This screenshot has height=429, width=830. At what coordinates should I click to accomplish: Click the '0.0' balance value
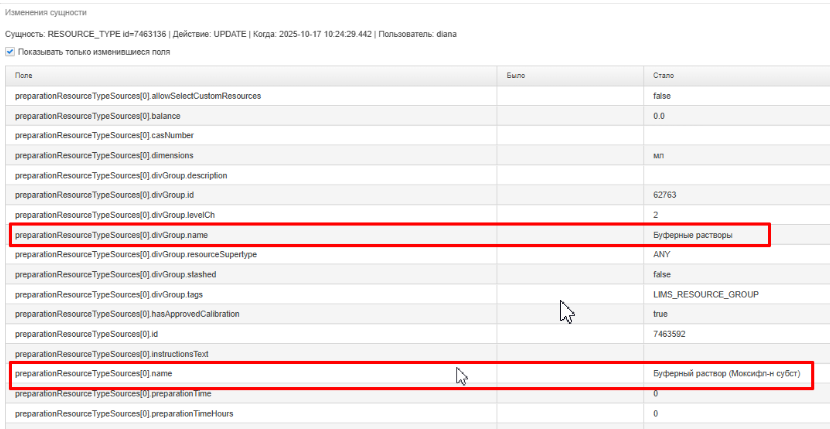point(659,115)
